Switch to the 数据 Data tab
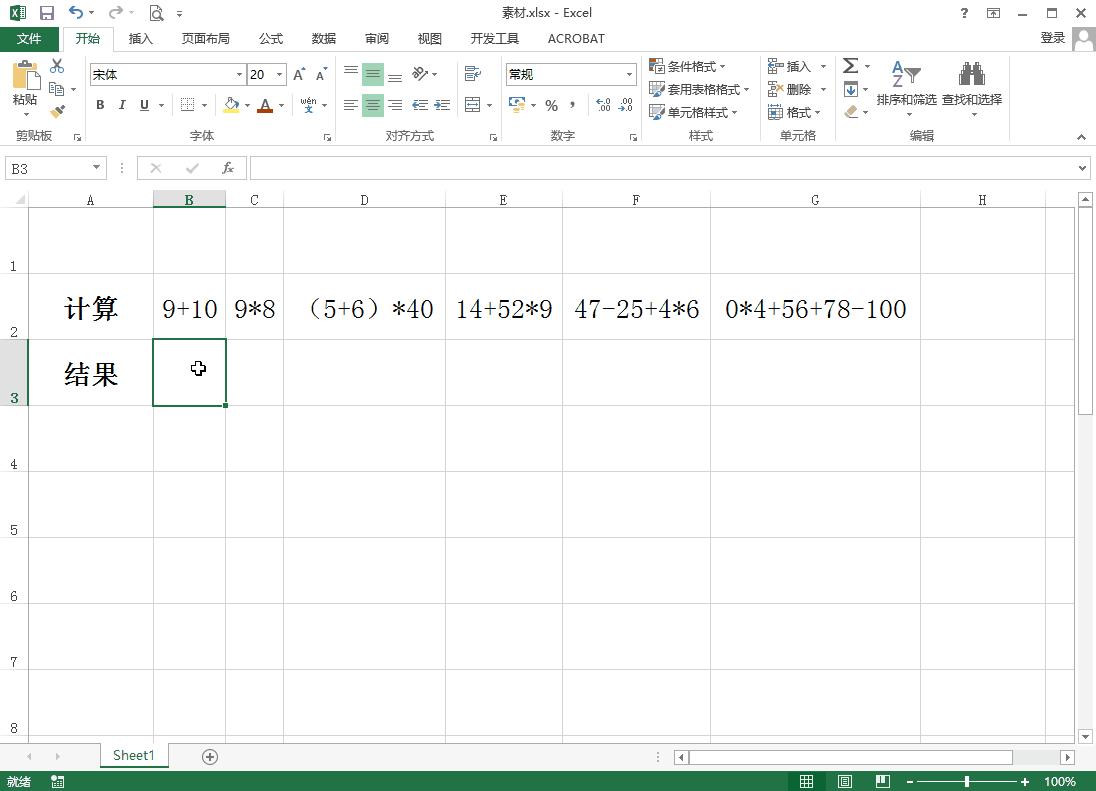This screenshot has height=791, width=1096. pos(324,38)
